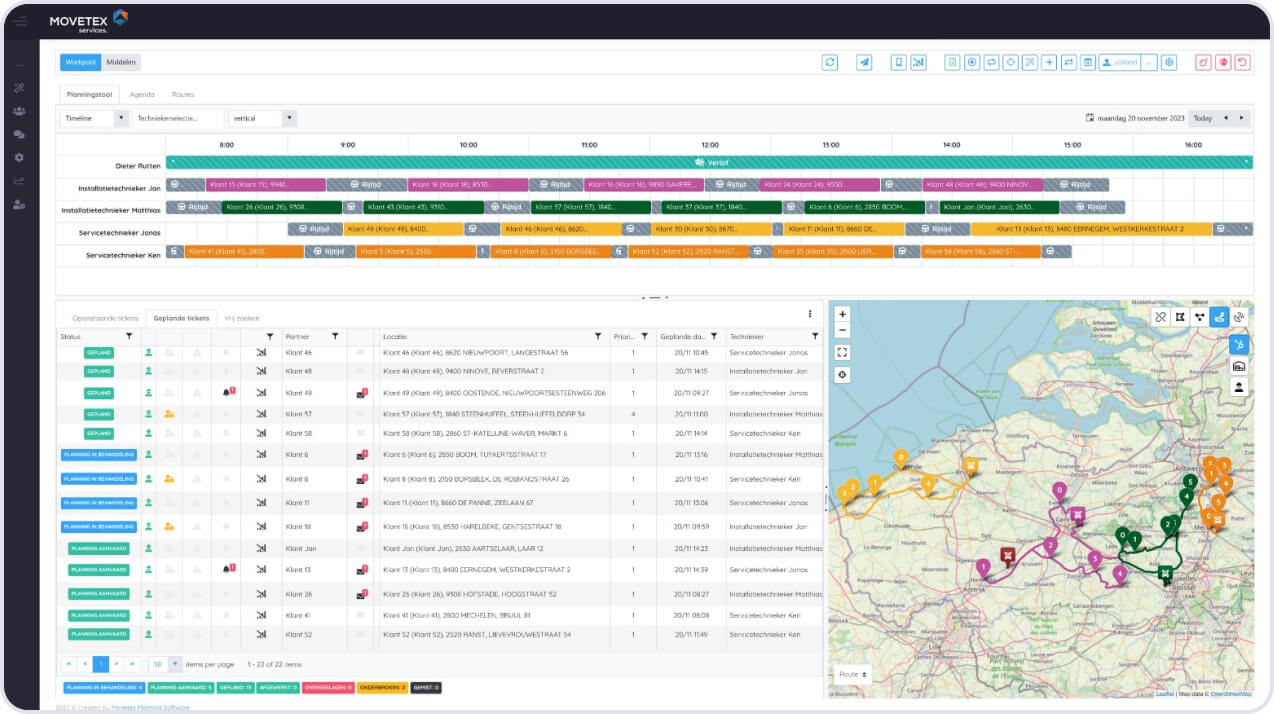Zoom in on the map

click(842, 314)
